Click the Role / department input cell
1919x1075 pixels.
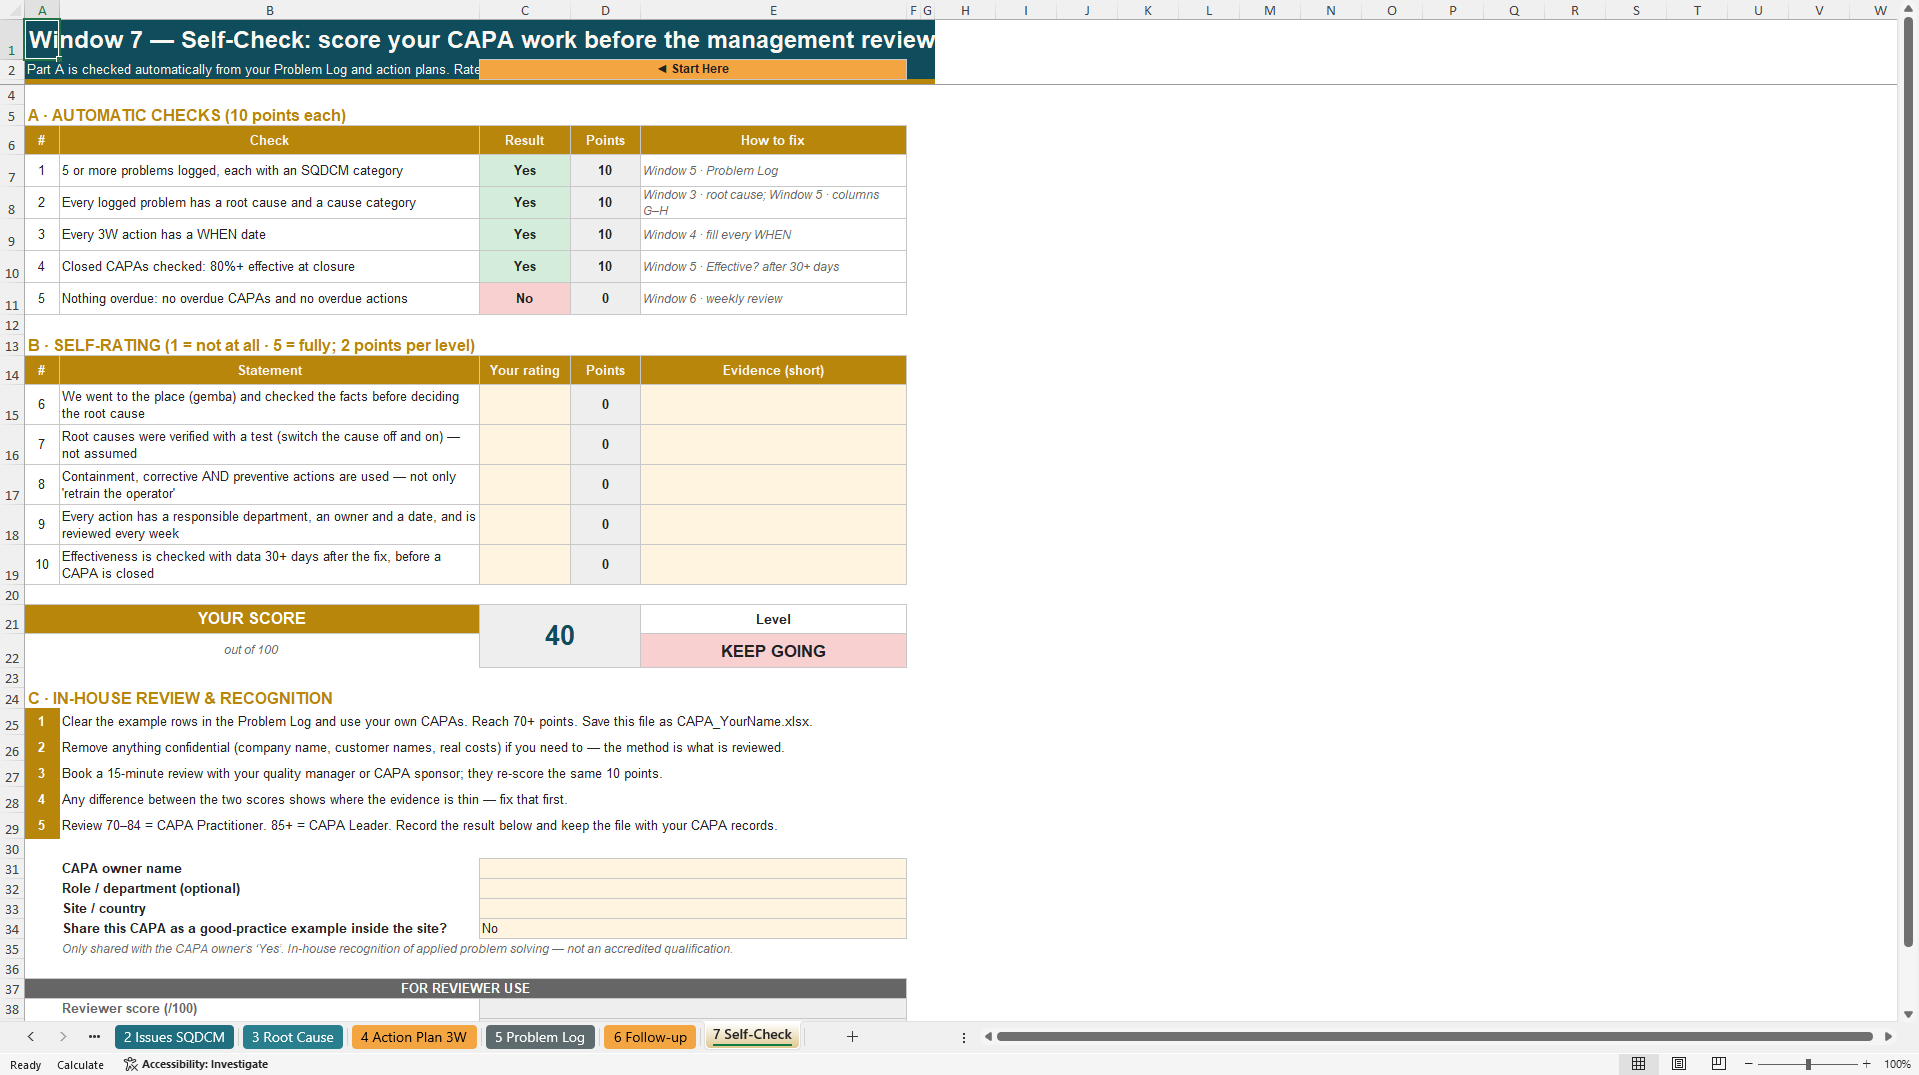coord(693,889)
